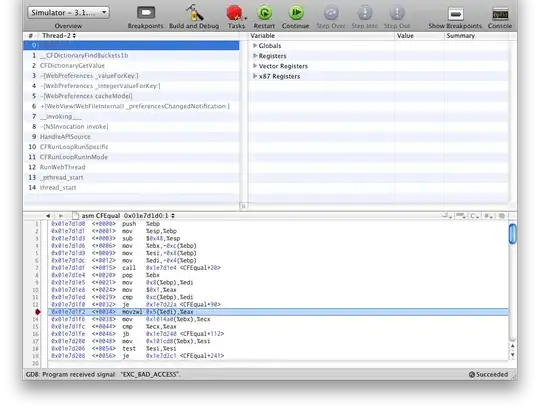Expand the Registers disclosure triangle
540x411 pixels.
(255, 56)
